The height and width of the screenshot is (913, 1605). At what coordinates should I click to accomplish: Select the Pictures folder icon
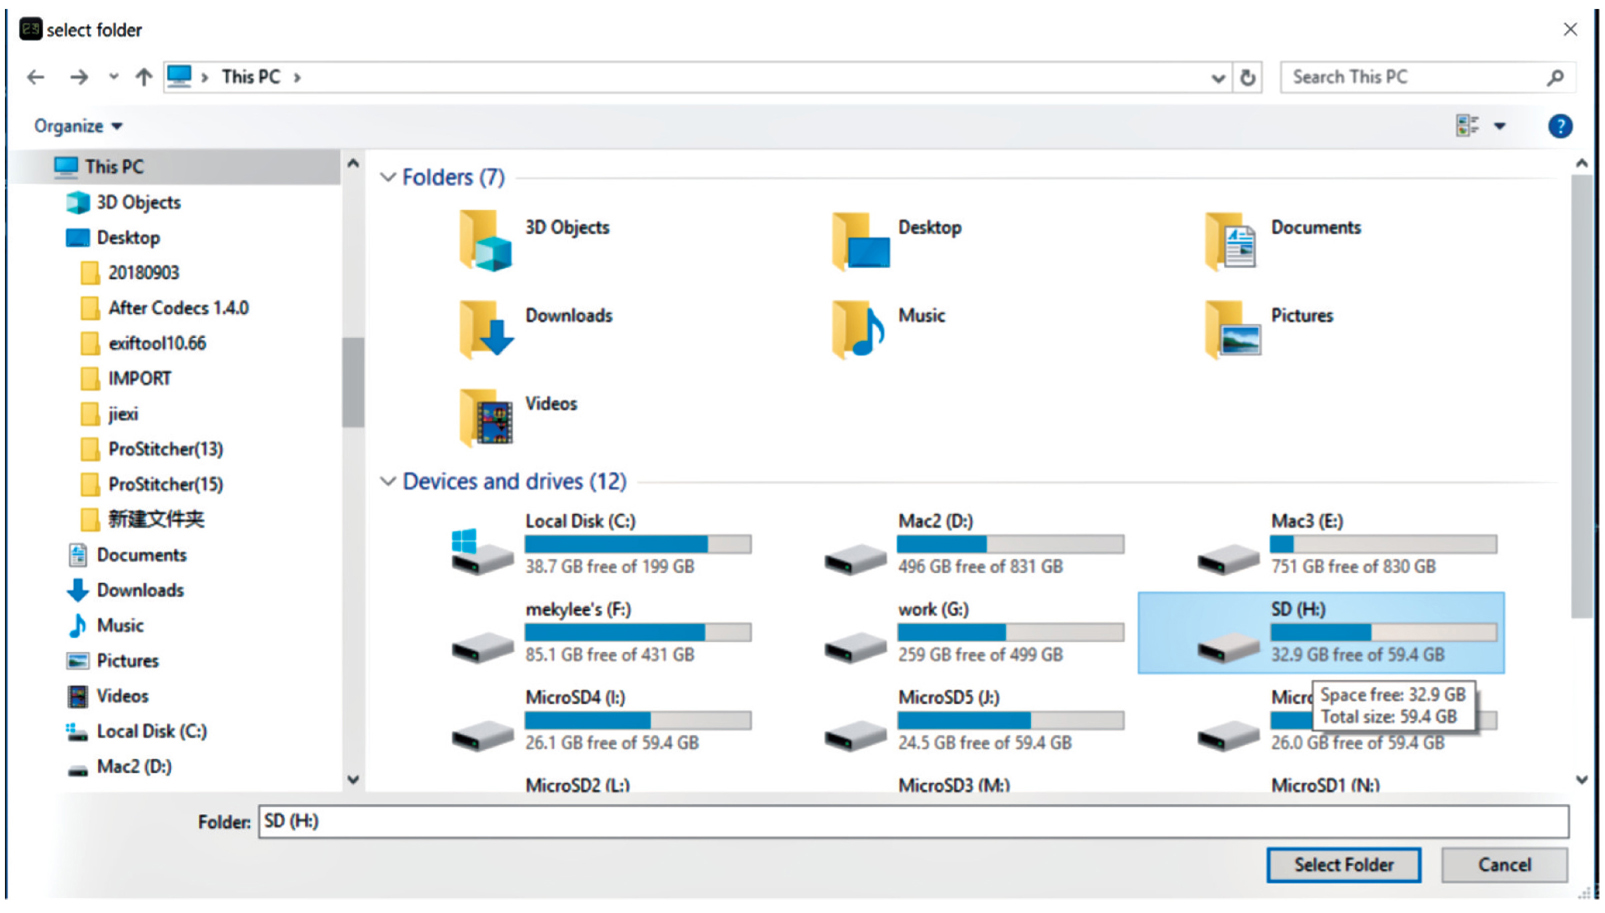pos(1232,329)
